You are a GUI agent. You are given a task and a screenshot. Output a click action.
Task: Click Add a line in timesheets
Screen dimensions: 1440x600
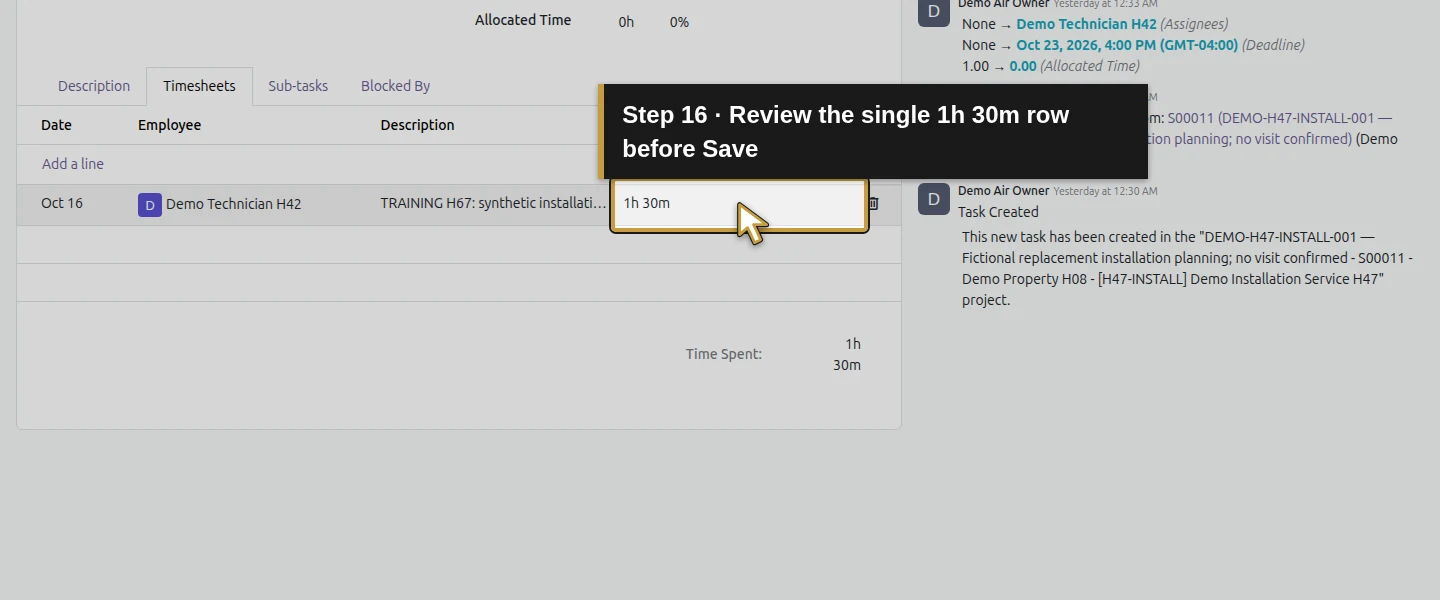pos(73,164)
